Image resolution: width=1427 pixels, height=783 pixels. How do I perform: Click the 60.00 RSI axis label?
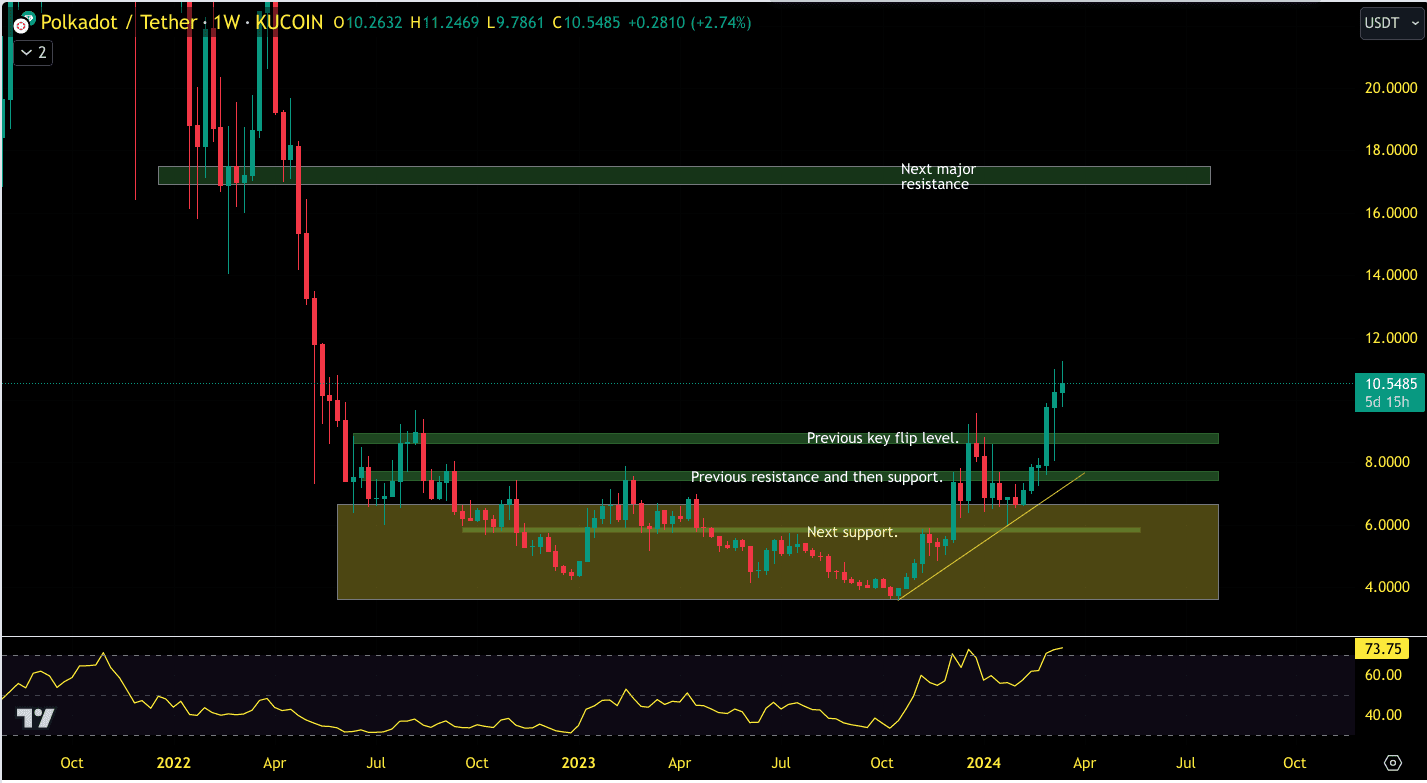(1384, 675)
